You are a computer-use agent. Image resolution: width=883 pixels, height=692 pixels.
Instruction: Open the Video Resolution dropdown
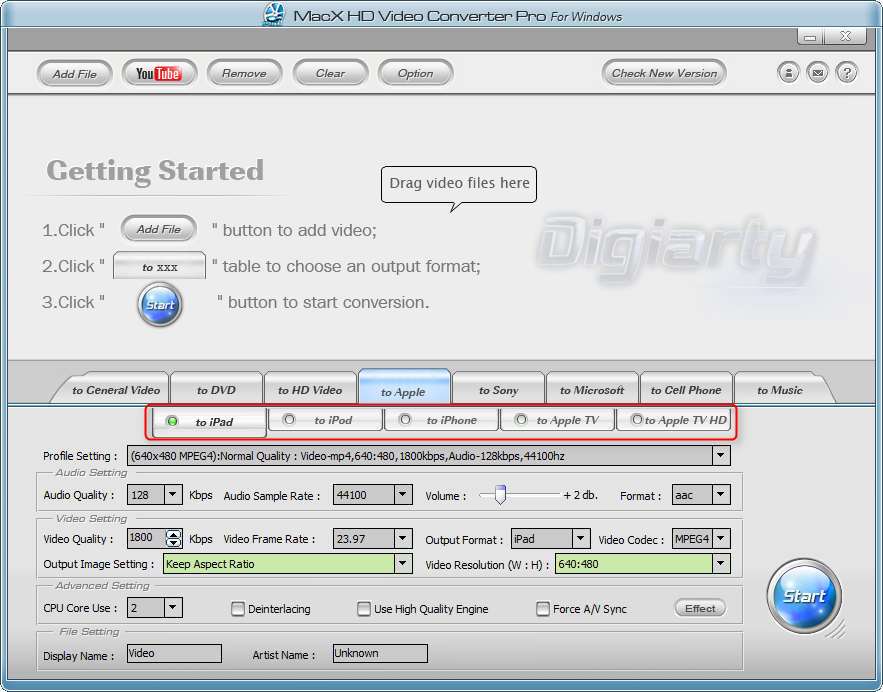coord(721,564)
